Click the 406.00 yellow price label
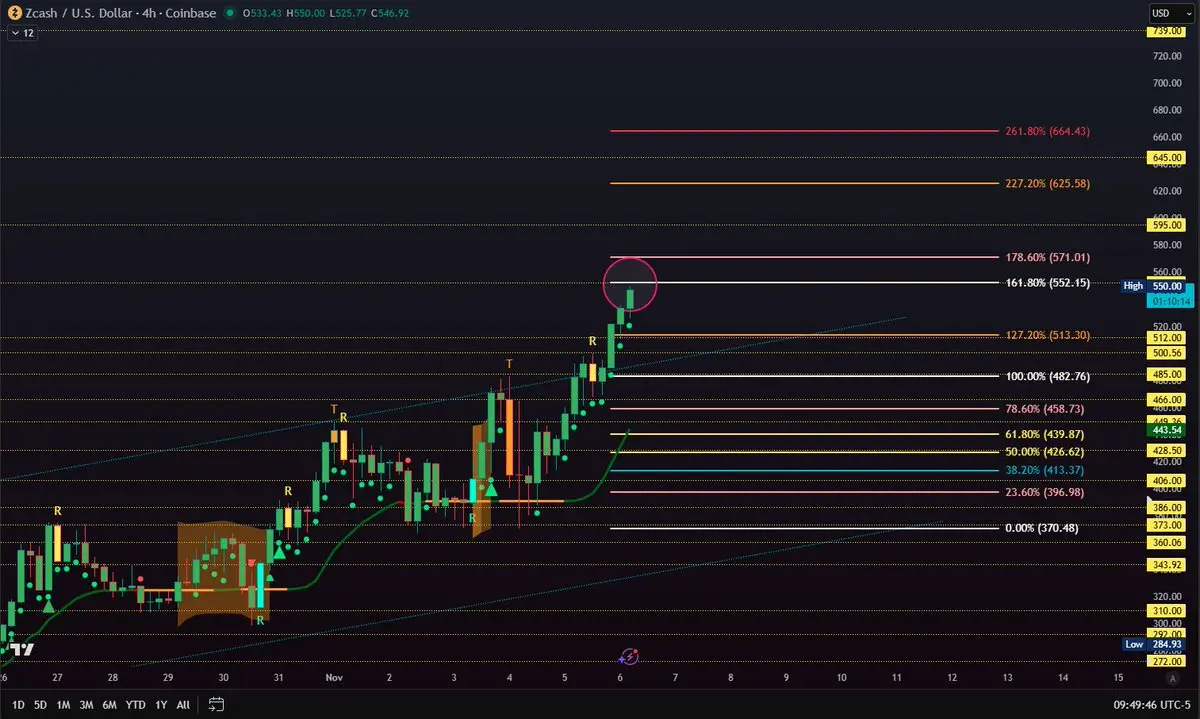 [1165, 481]
